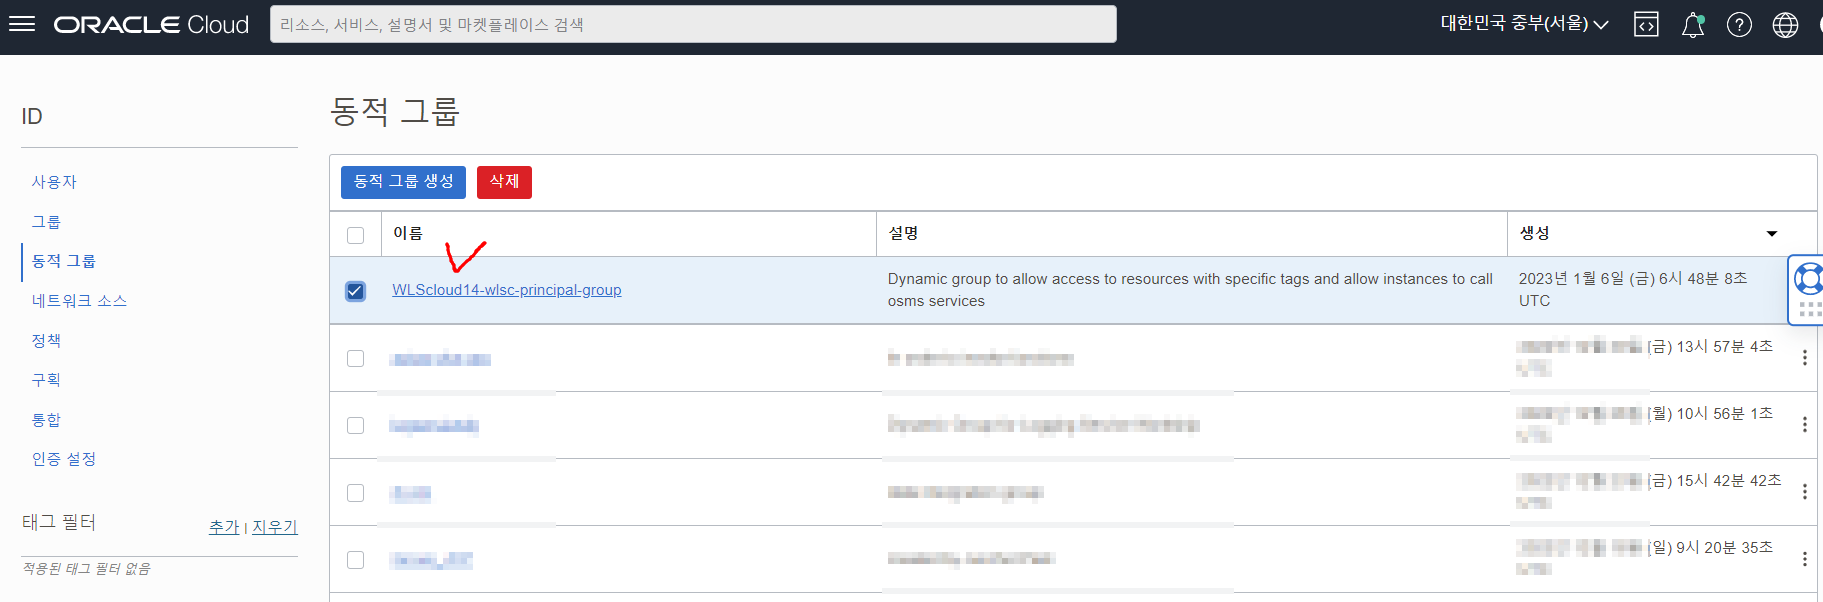Open actions menu for row created 15시 42분
The height and width of the screenshot is (602, 1823).
click(1805, 492)
